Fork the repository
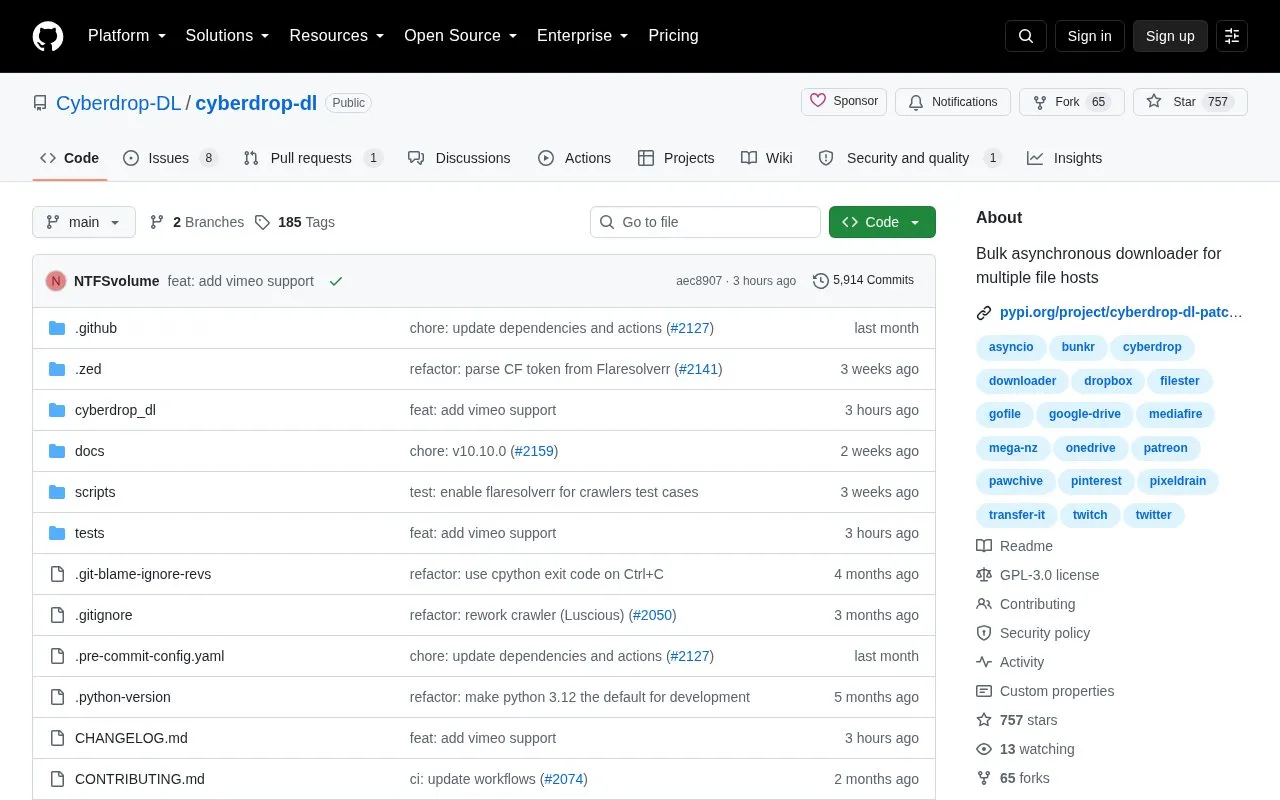The image size is (1280, 800). point(1072,102)
